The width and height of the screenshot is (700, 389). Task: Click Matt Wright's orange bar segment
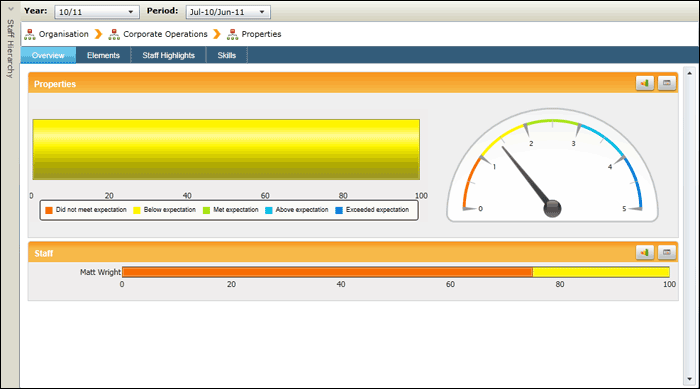pyautogui.click(x=327, y=272)
